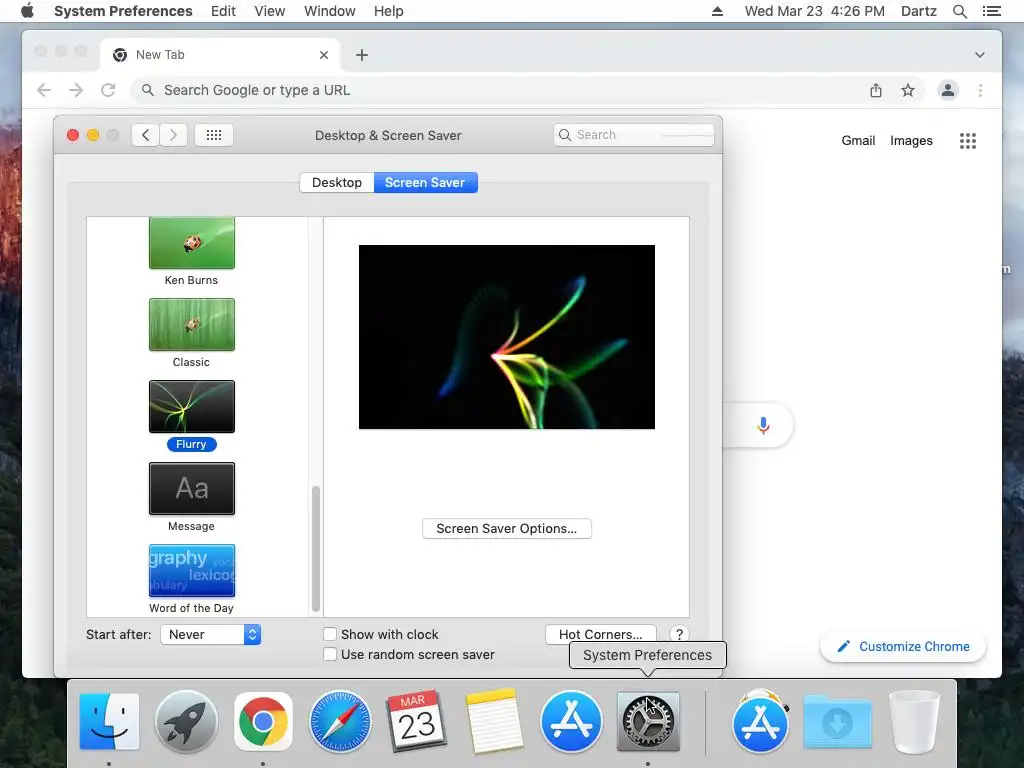
Task: Click Screen Saver Options button
Action: (x=507, y=528)
